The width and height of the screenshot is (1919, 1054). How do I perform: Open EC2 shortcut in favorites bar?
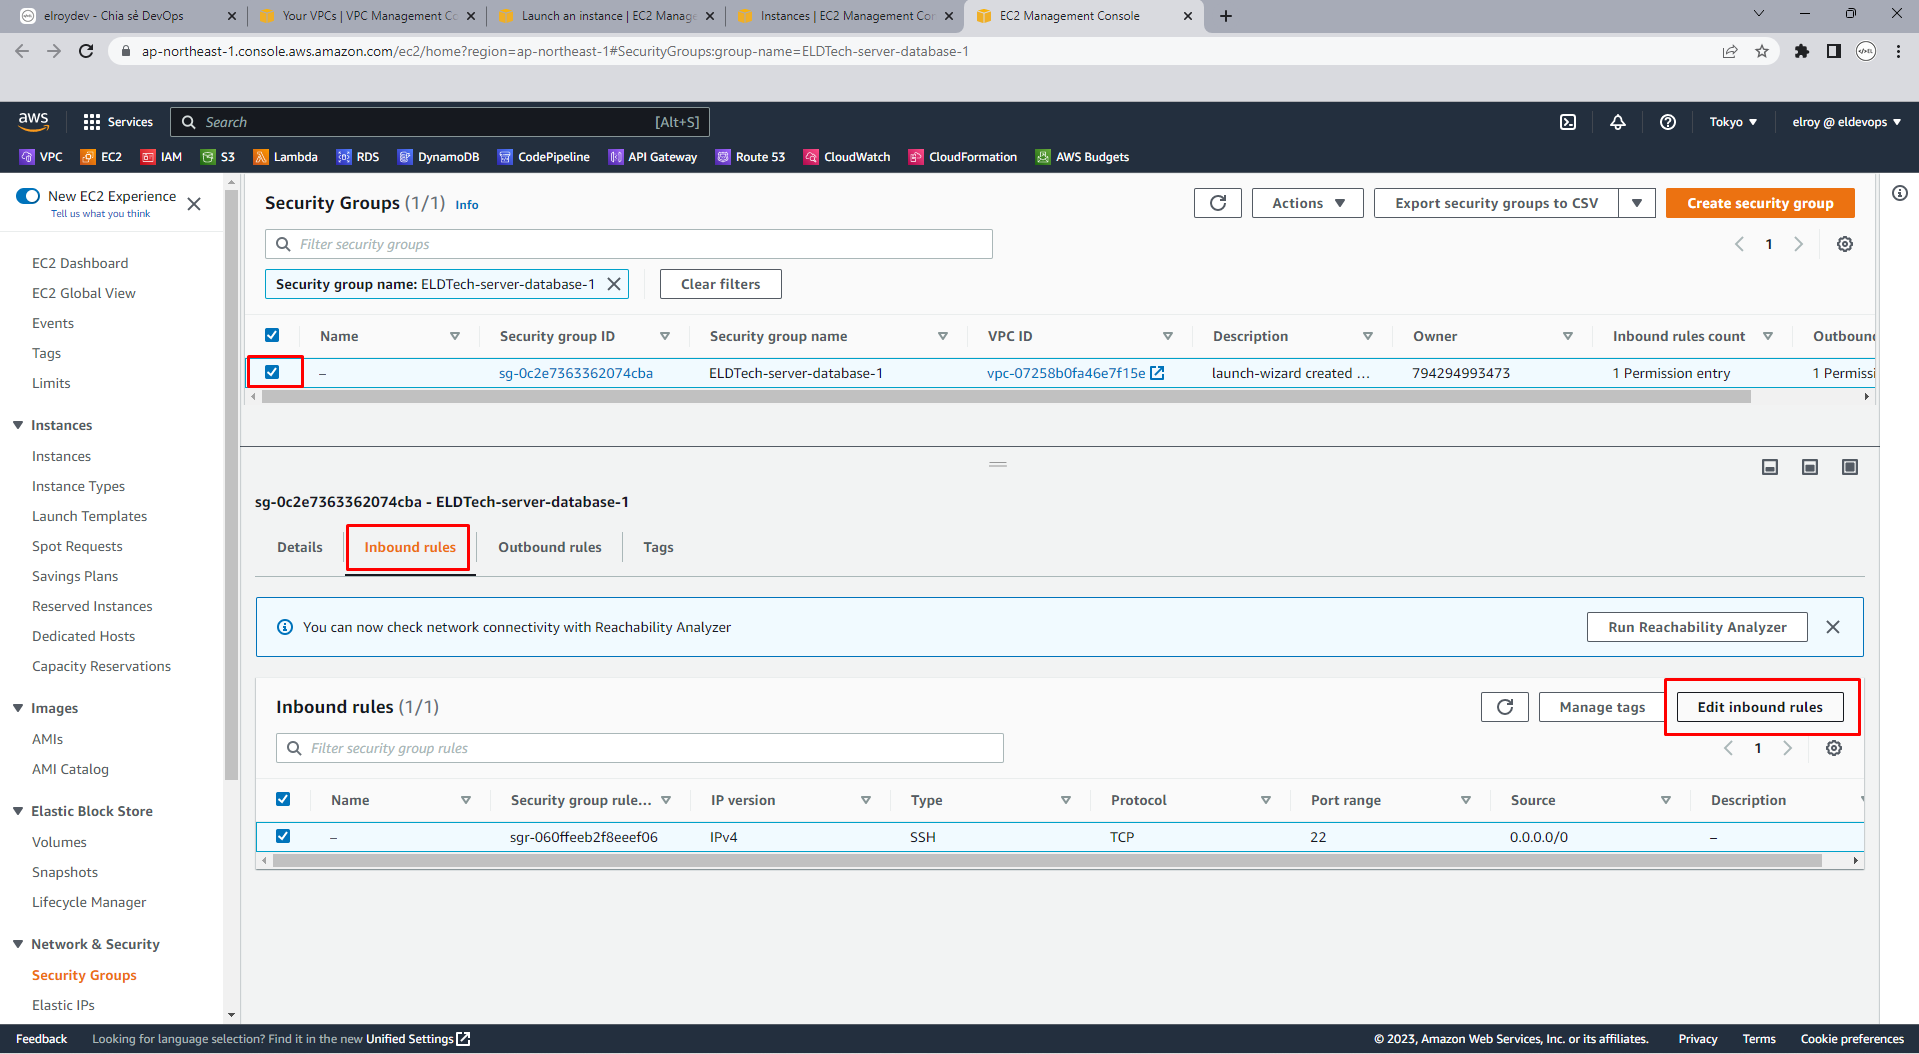click(101, 157)
